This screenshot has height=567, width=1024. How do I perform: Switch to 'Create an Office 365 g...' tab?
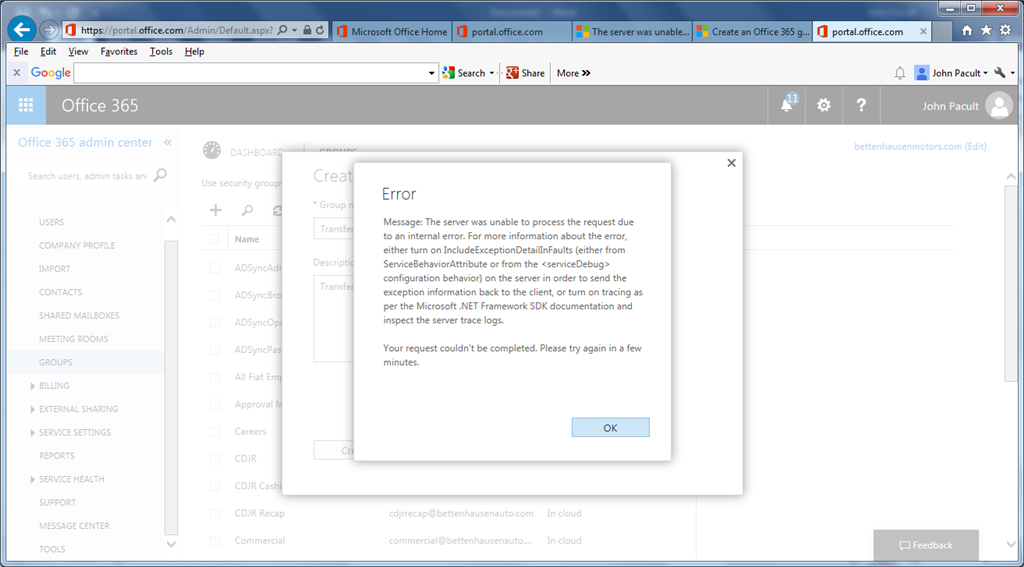752,31
